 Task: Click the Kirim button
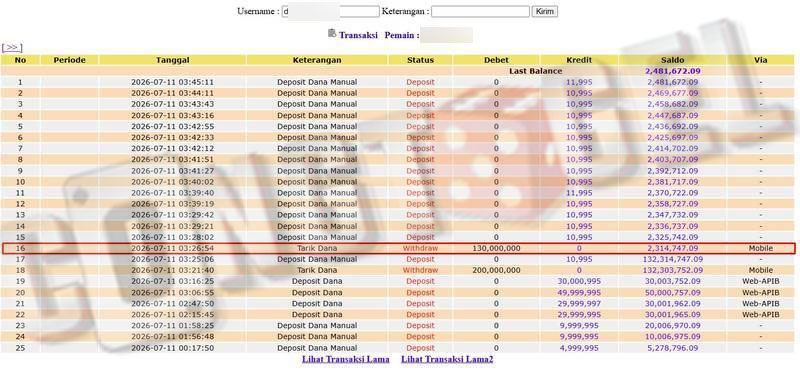click(x=545, y=11)
